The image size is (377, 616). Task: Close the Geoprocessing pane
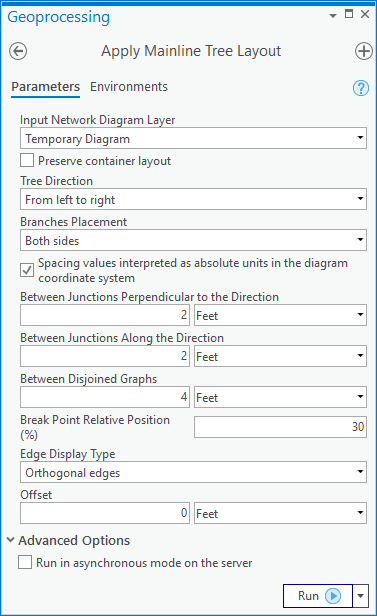tap(365, 14)
